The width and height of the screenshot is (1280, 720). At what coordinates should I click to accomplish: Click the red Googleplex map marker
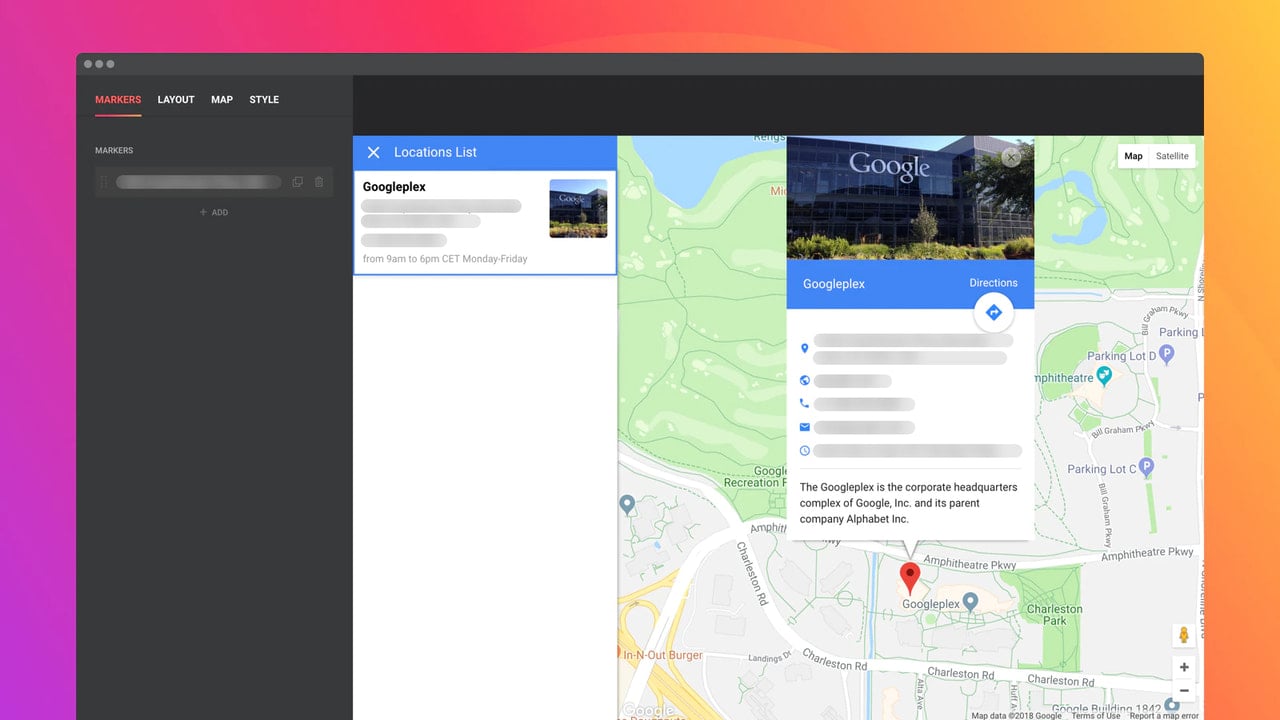[909, 578]
